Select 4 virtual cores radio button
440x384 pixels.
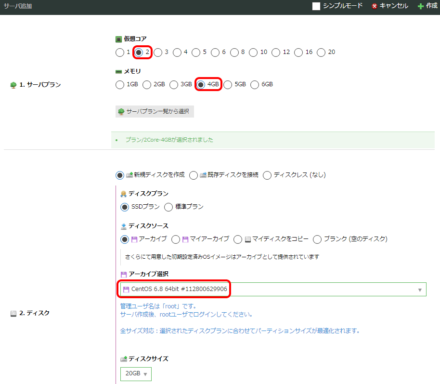(x=177, y=52)
